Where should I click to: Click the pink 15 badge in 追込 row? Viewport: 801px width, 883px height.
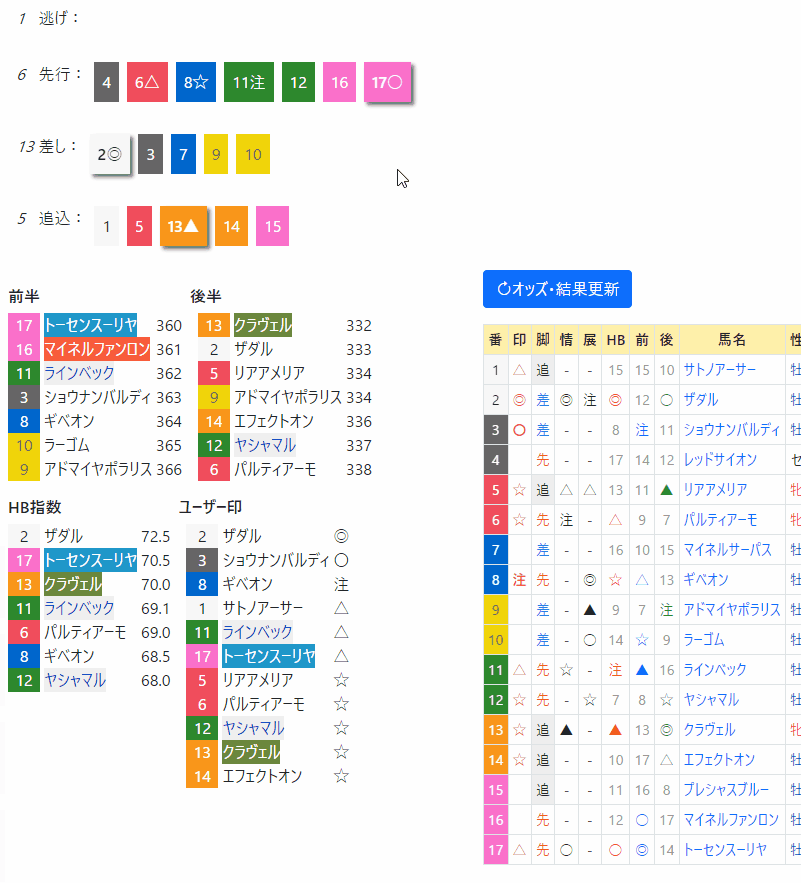click(272, 226)
